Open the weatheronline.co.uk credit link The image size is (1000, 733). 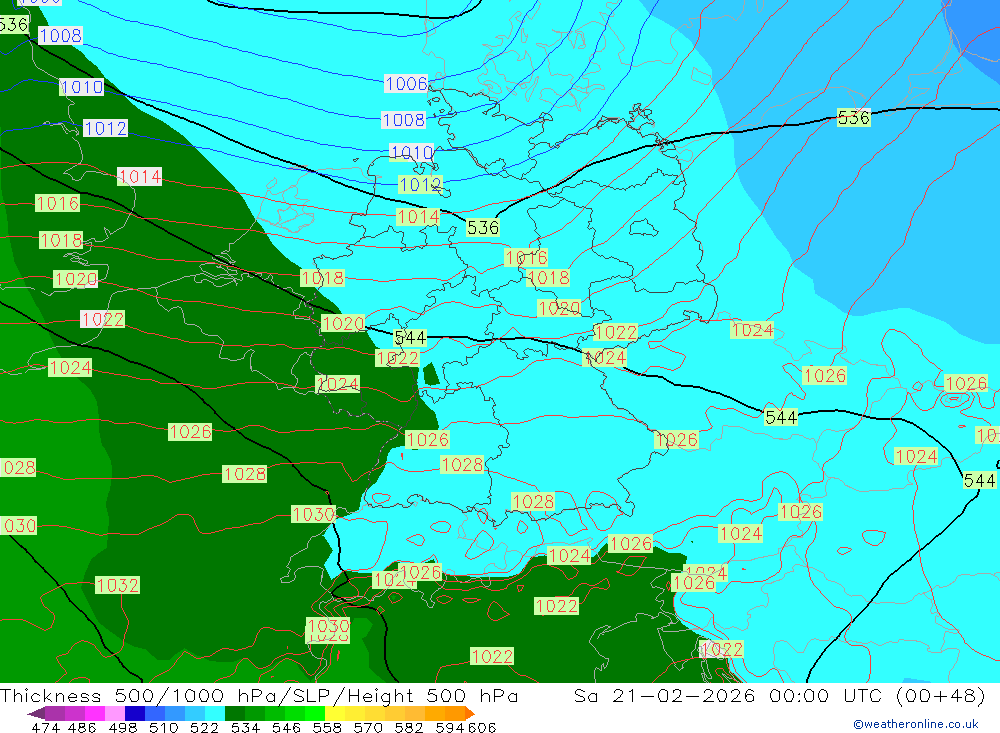(916, 724)
